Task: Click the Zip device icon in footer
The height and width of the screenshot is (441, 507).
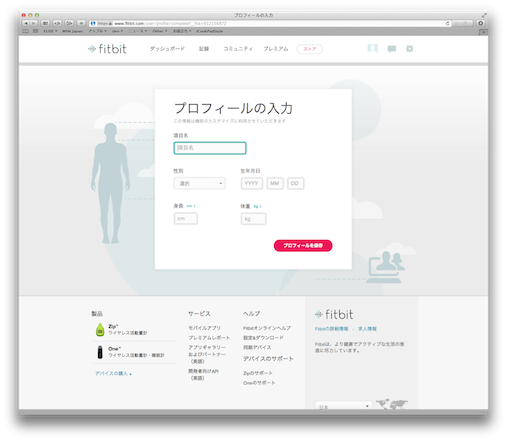Action: tap(100, 330)
